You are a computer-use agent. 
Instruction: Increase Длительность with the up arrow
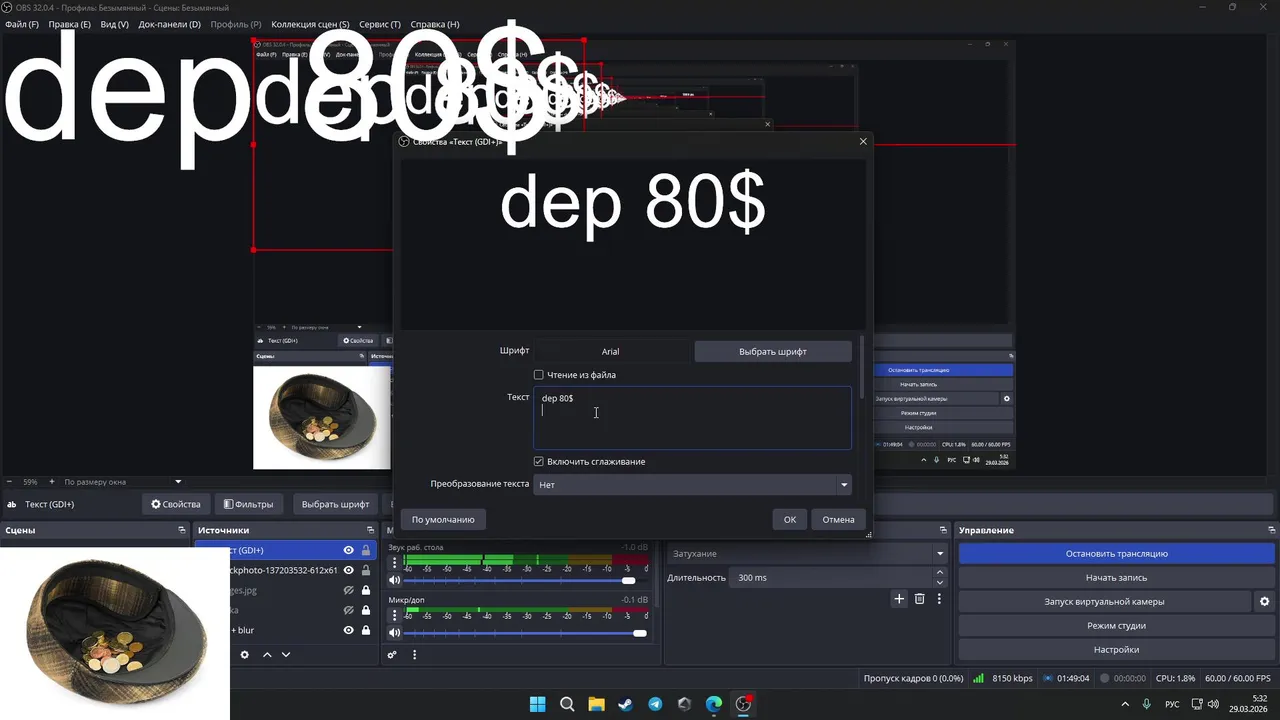pos(939,572)
